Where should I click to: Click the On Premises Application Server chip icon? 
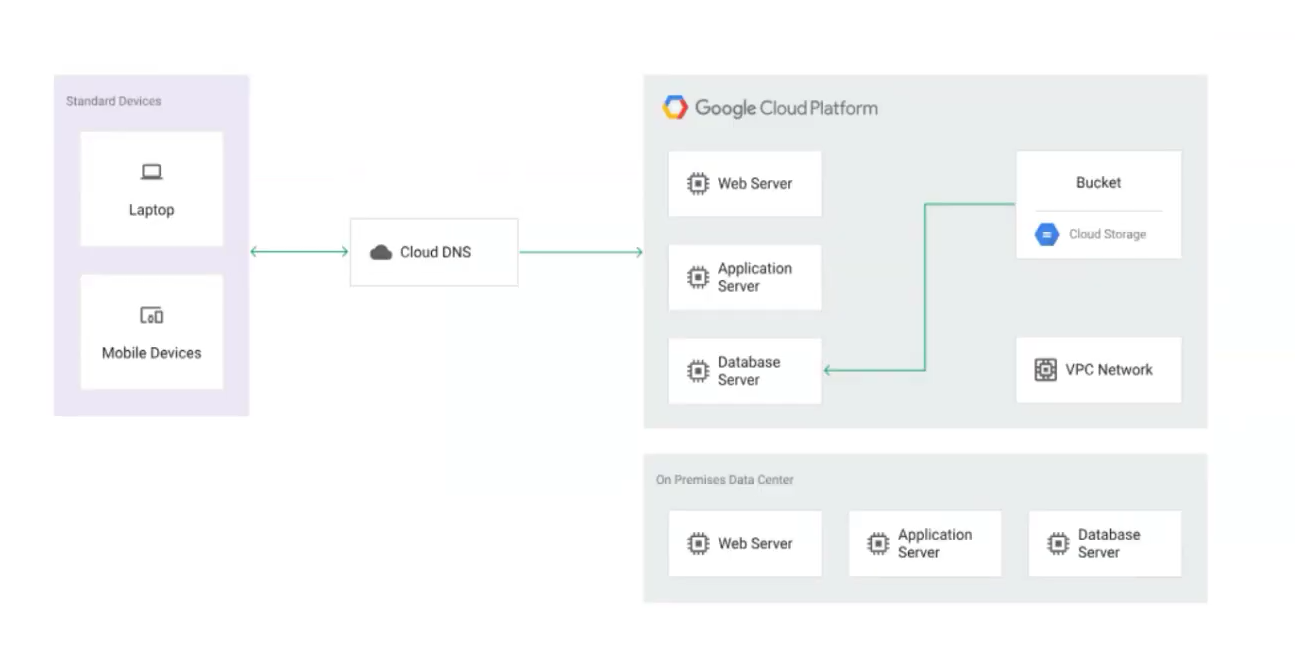(x=878, y=544)
